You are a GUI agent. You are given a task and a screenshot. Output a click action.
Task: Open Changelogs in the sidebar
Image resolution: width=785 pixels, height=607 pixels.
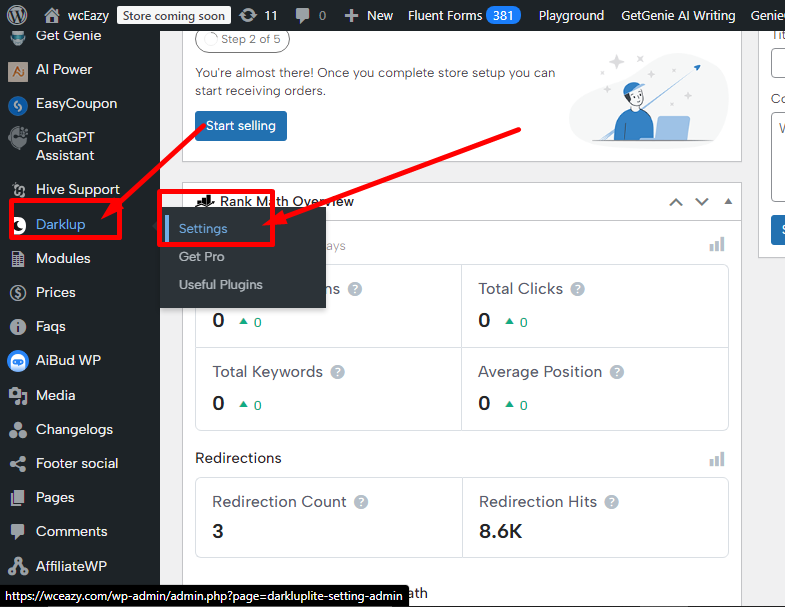tap(74, 430)
